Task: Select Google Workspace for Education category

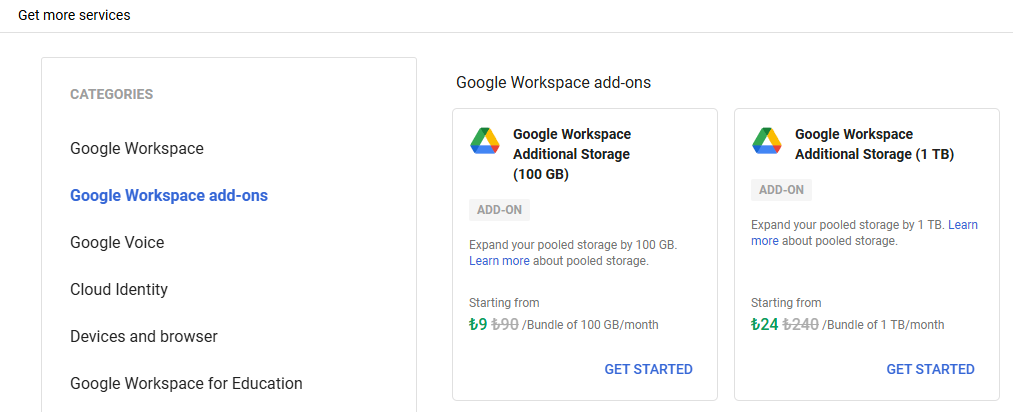Action: [x=186, y=384]
